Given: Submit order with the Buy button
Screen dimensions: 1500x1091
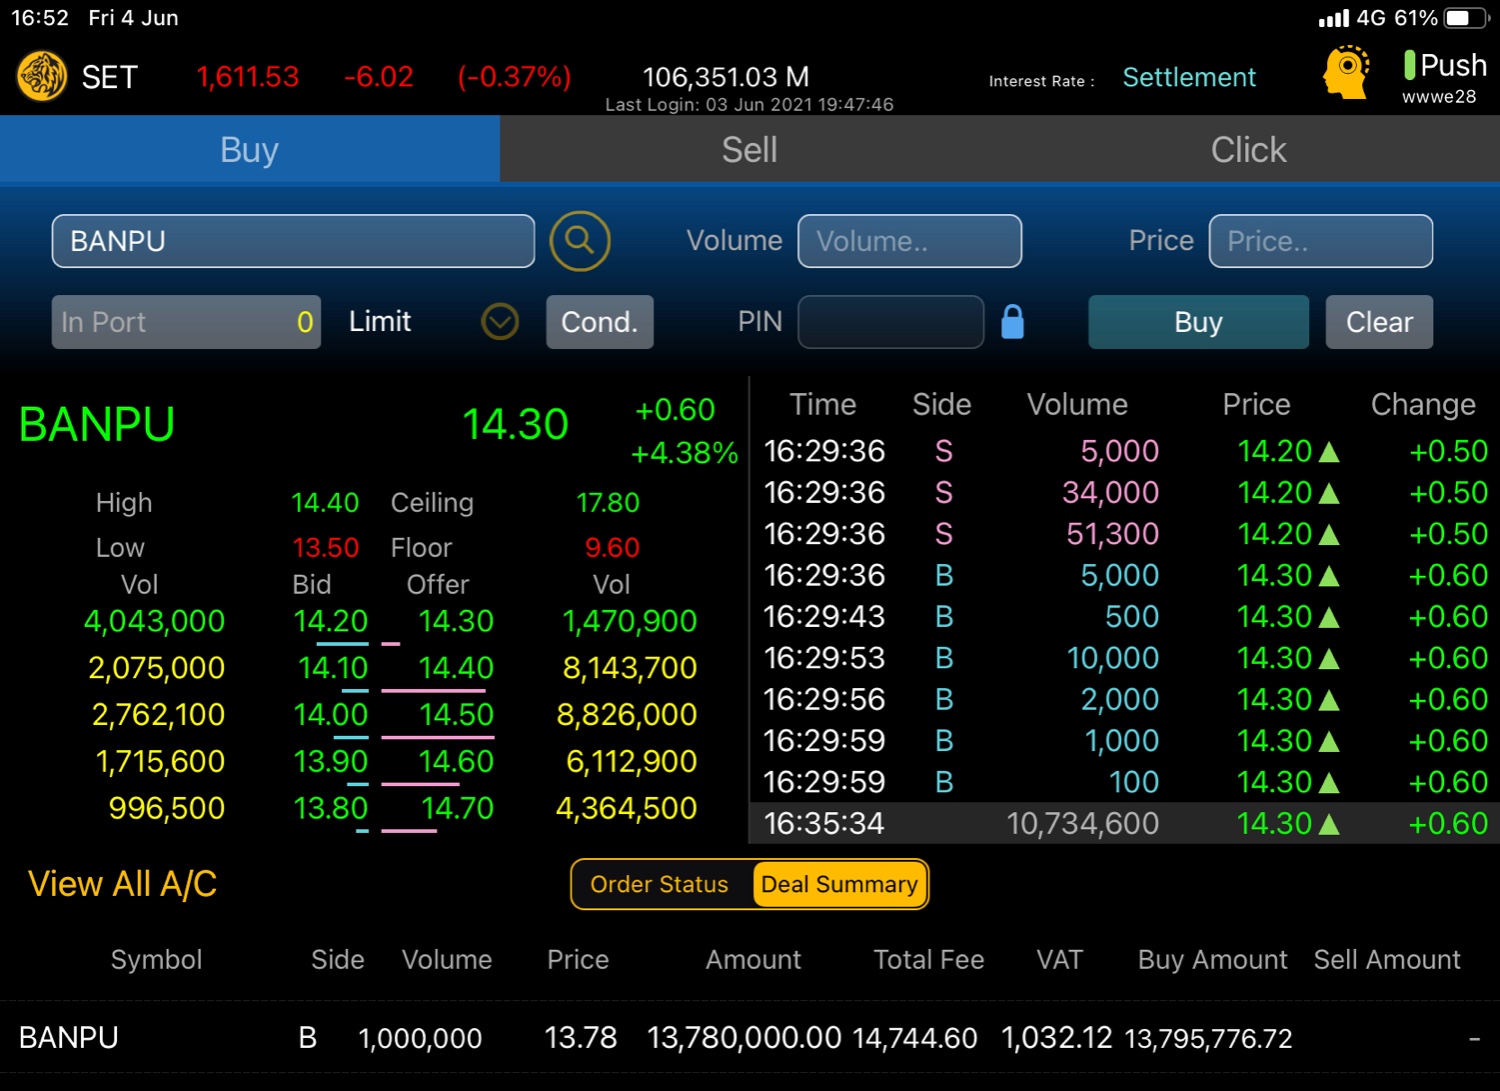Looking at the screenshot, I should pos(1198,322).
